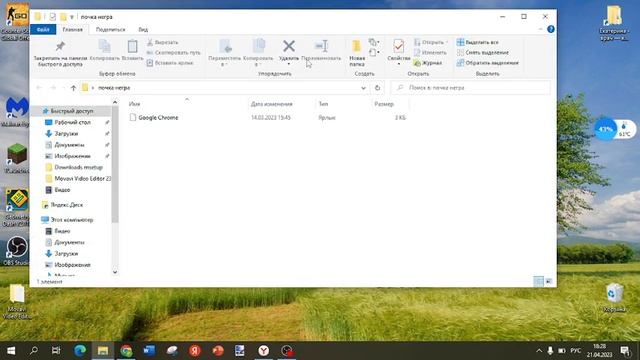Expand quick access toolbar customize arrow
The height and width of the screenshot is (360, 640).
coord(72,17)
